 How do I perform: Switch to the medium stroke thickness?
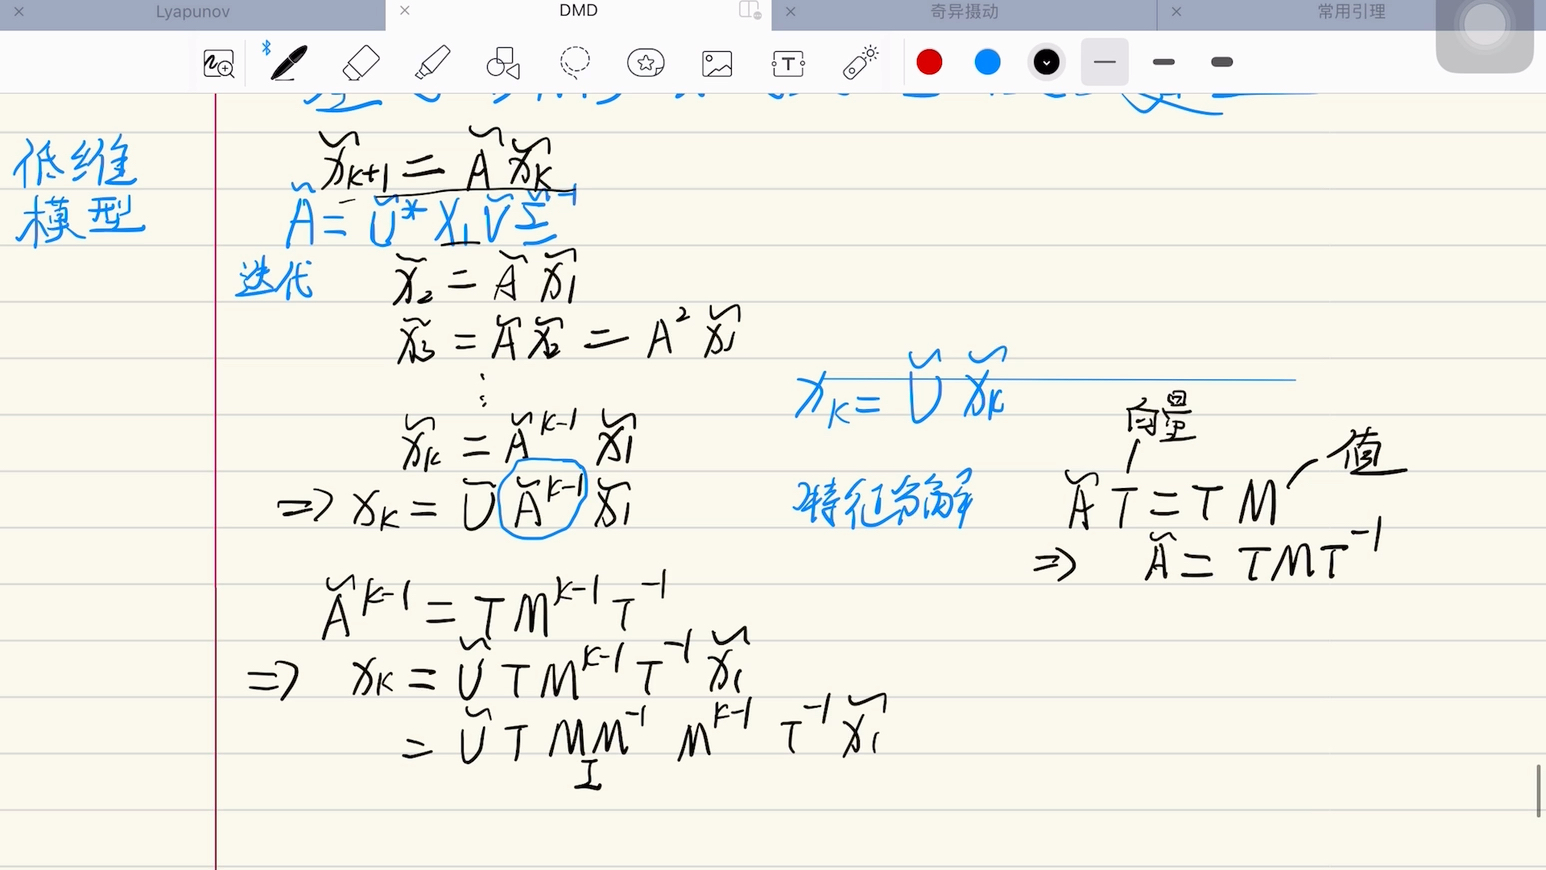tap(1163, 62)
